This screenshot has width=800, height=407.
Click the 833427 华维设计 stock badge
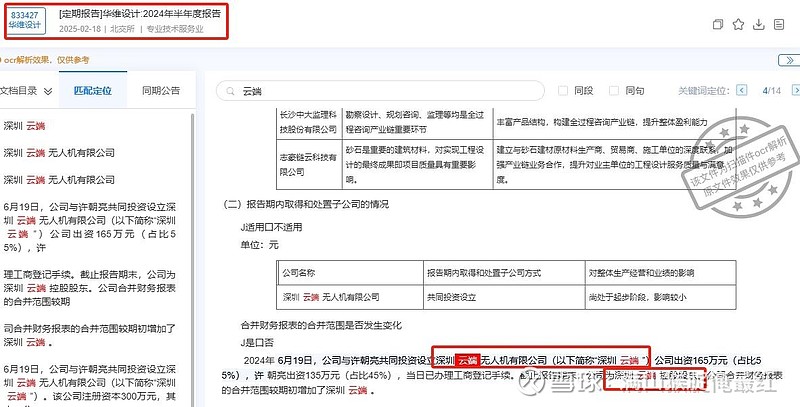[x=26, y=21]
